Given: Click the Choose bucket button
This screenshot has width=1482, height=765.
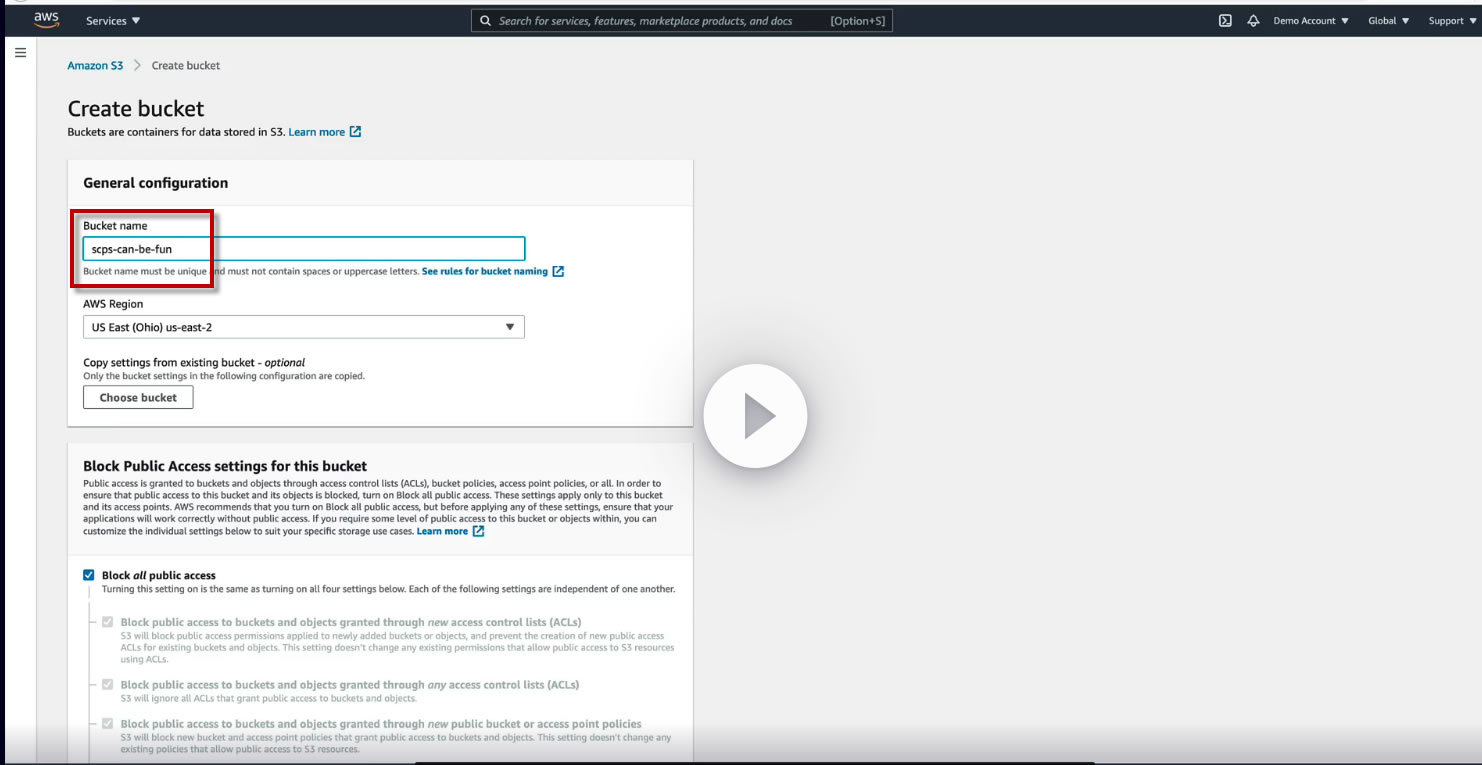Looking at the screenshot, I should 138,397.
